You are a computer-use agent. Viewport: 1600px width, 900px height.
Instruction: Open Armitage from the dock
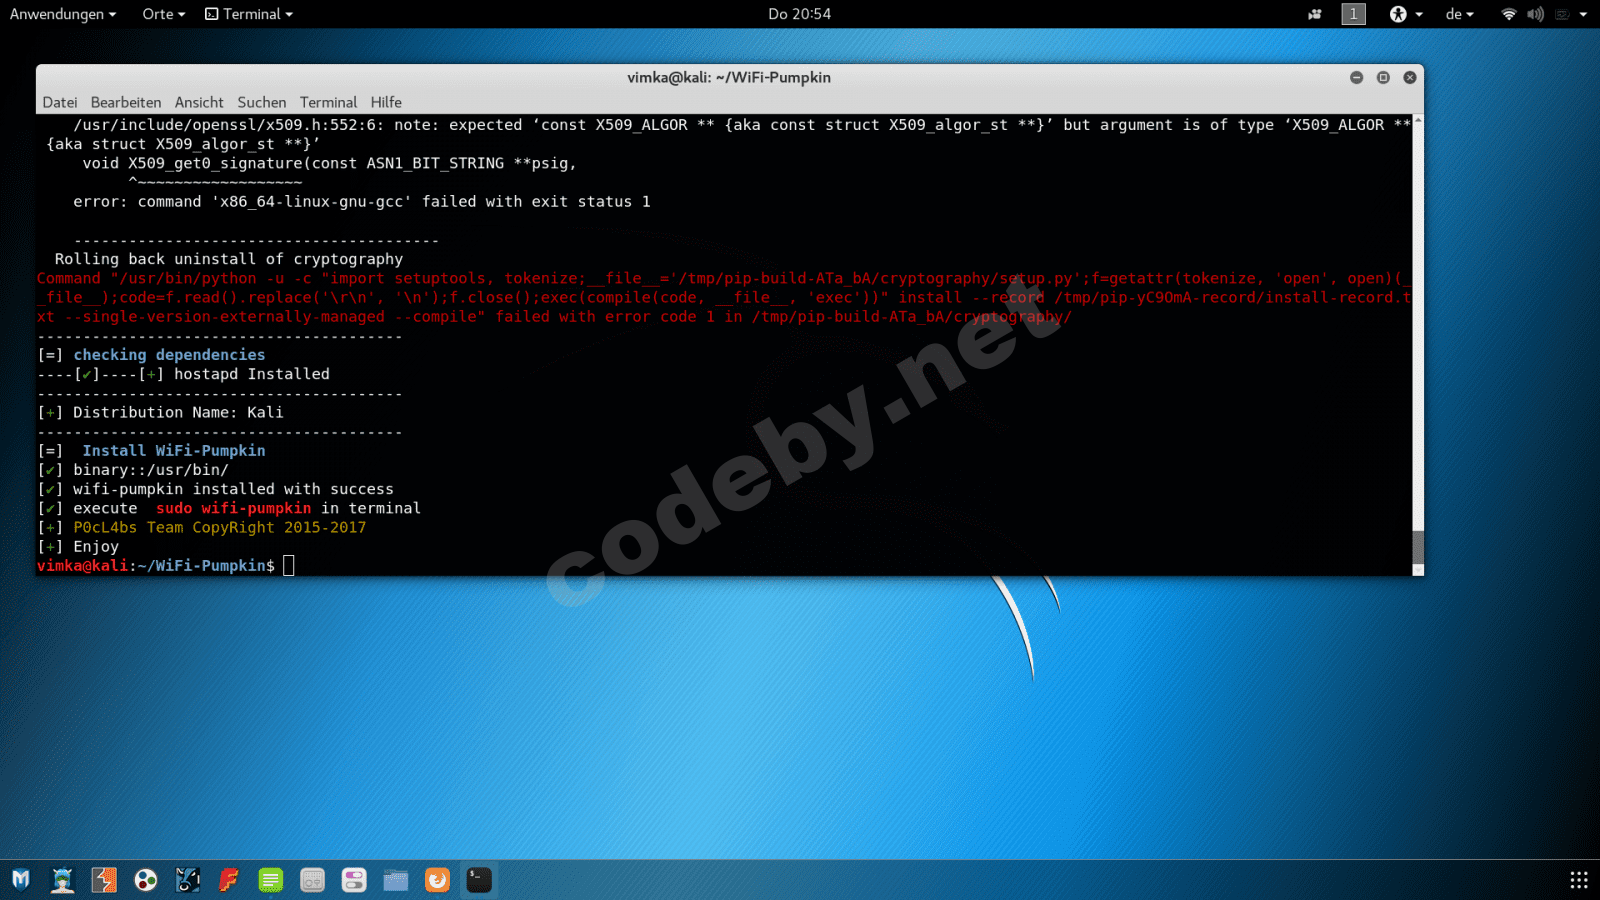(x=63, y=880)
